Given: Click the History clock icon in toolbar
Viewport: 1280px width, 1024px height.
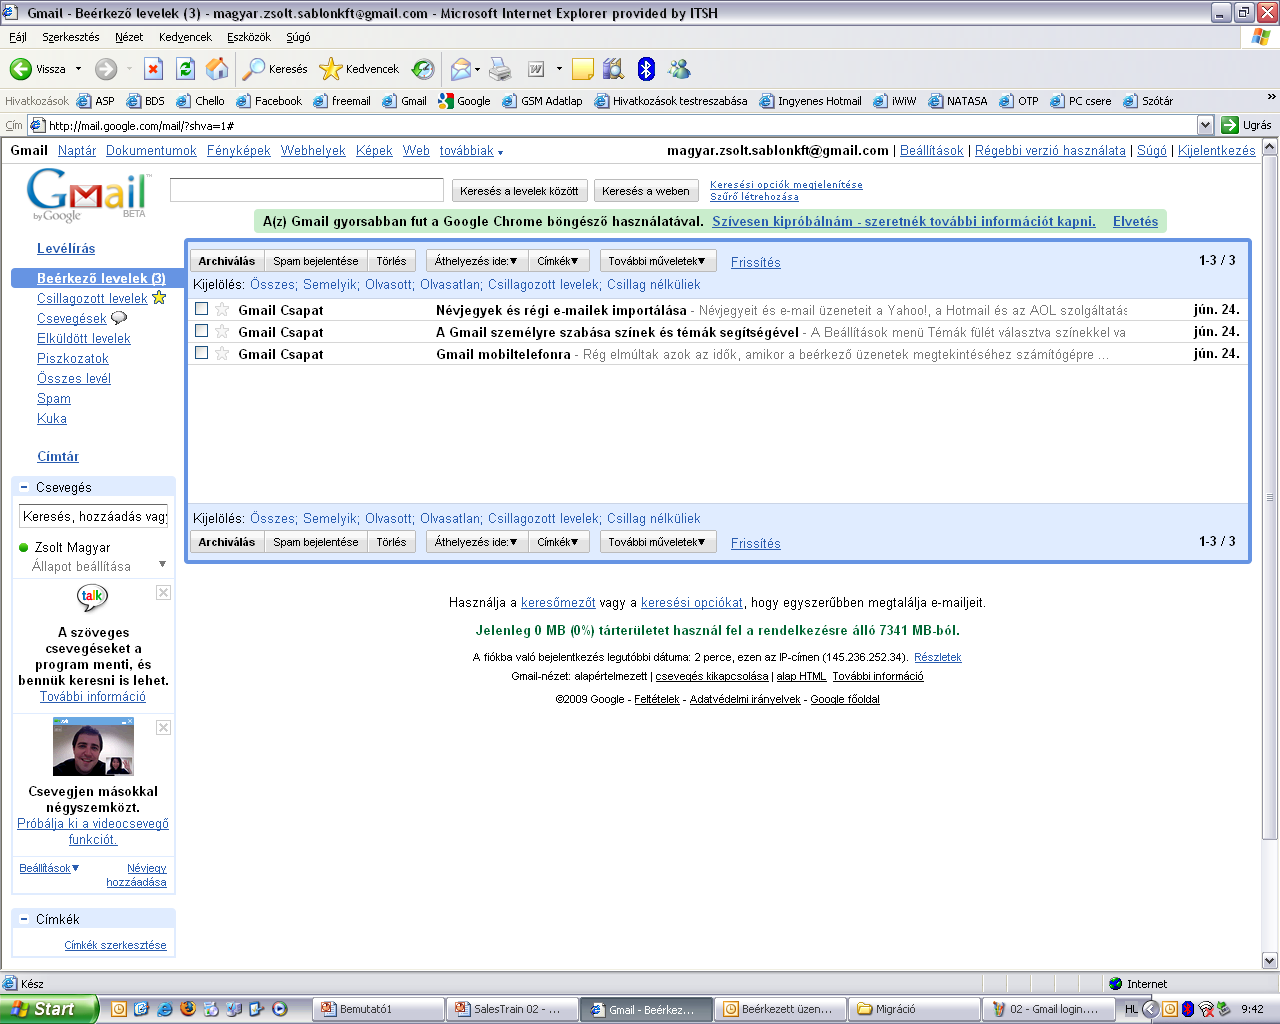Looking at the screenshot, I should click(x=423, y=69).
